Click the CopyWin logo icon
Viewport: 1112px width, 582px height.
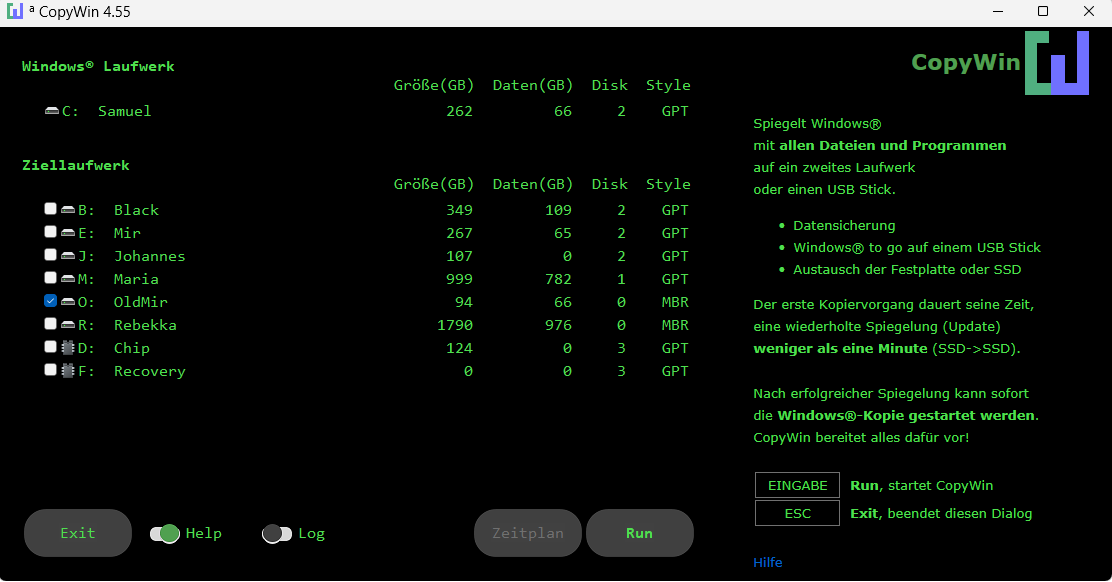[1056, 63]
